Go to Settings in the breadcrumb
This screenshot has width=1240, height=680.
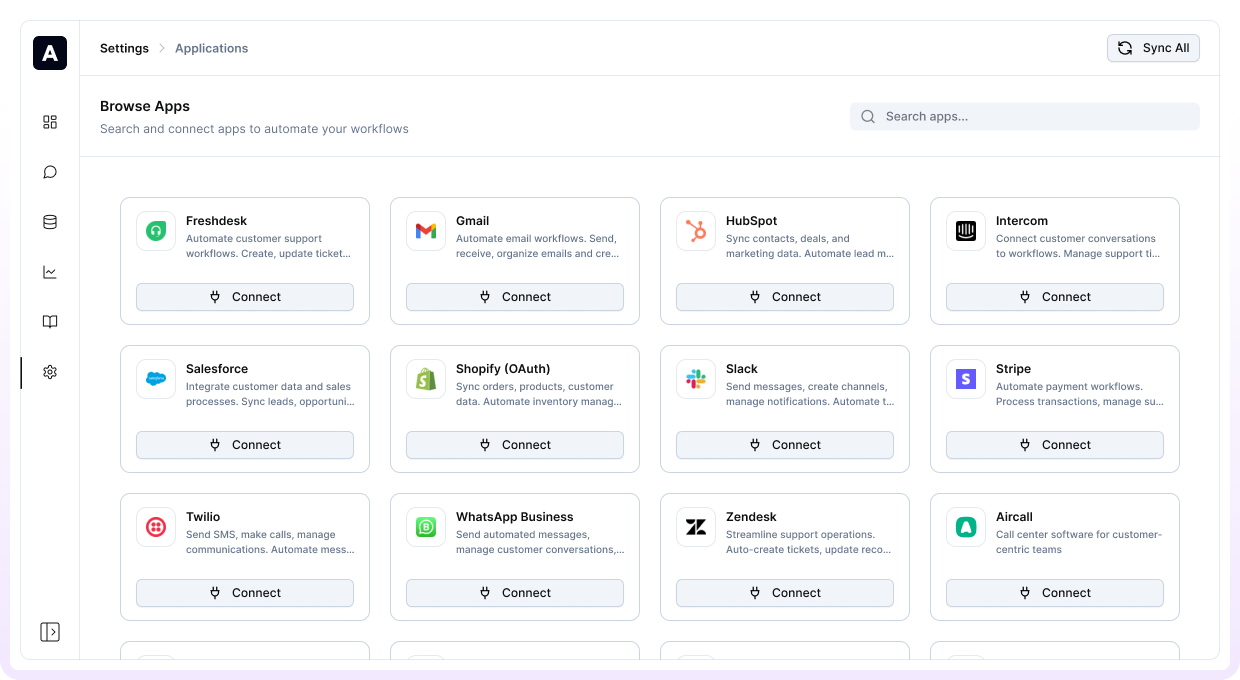[x=124, y=48]
